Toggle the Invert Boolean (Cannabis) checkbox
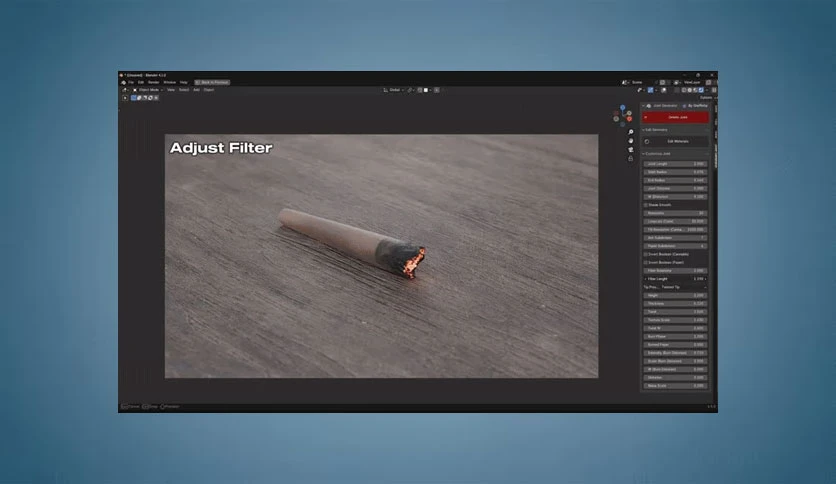Image resolution: width=836 pixels, height=484 pixels. [x=646, y=254]
